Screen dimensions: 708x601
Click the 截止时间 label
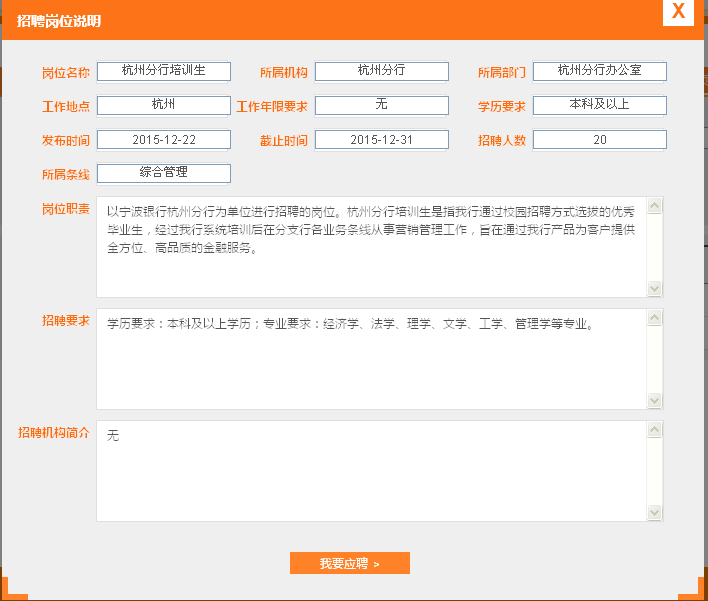pos(284,140)
